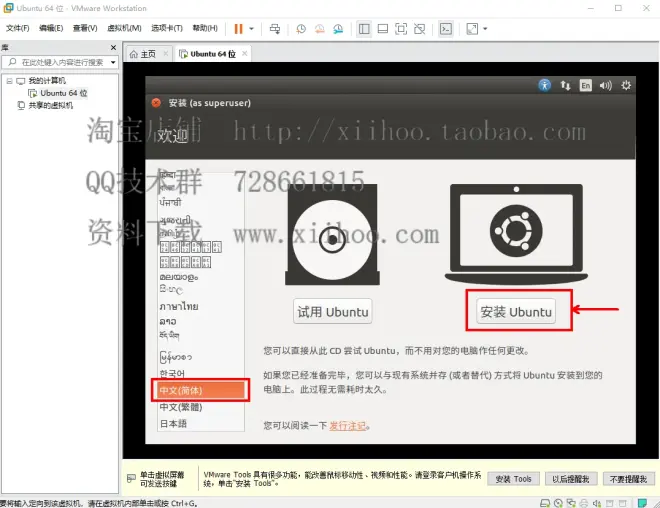Click the 安装 Tools button
Viewport: 660px width, 508px height.
pos(513,479)
